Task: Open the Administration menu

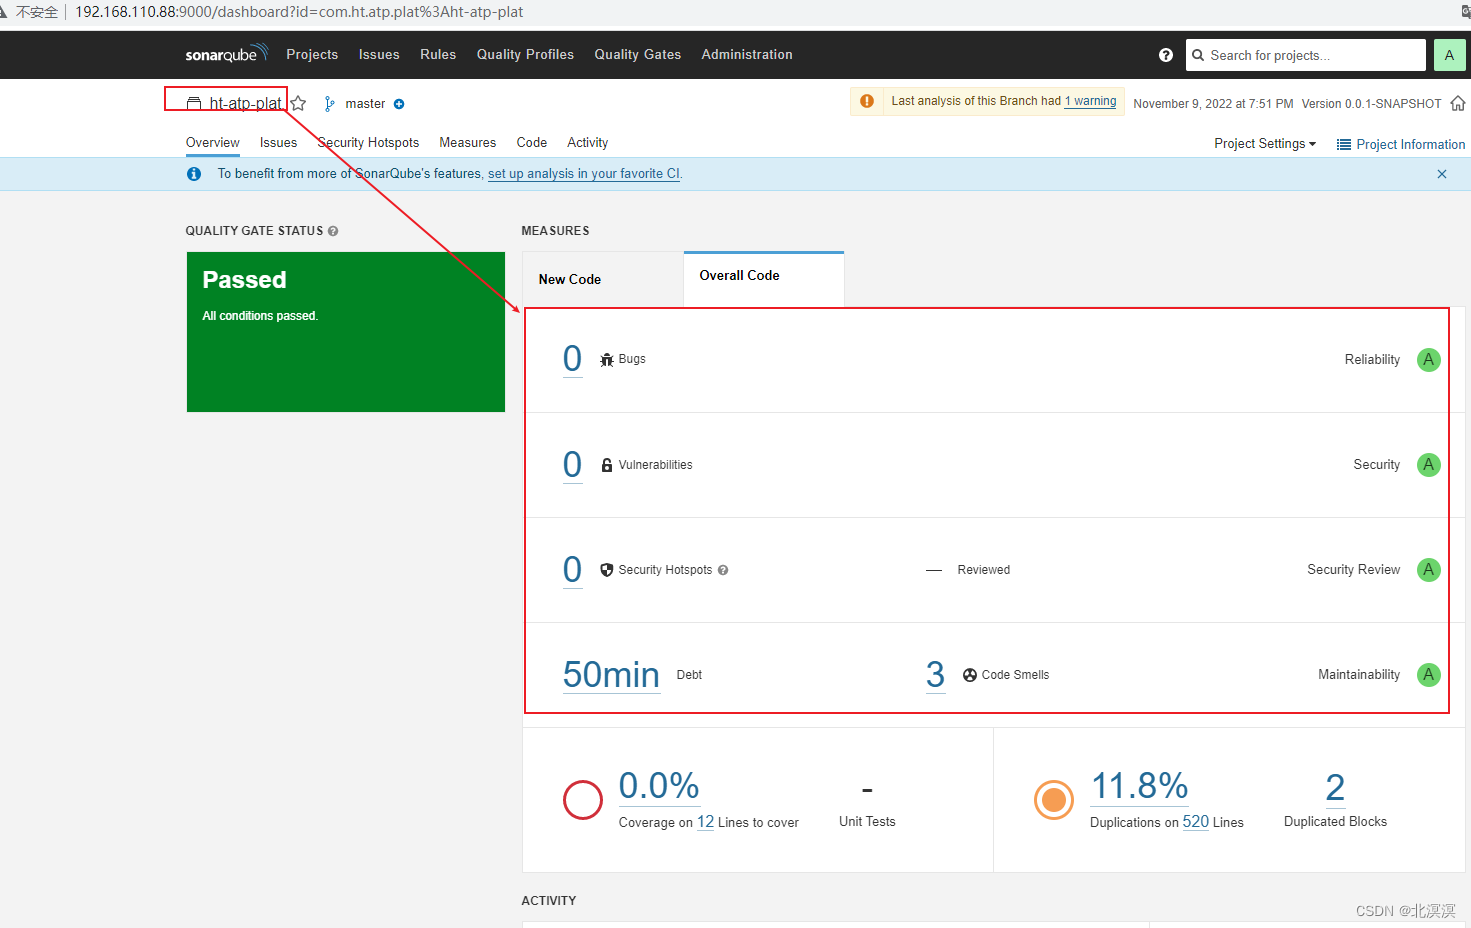Action: click(x=746, y=54)
